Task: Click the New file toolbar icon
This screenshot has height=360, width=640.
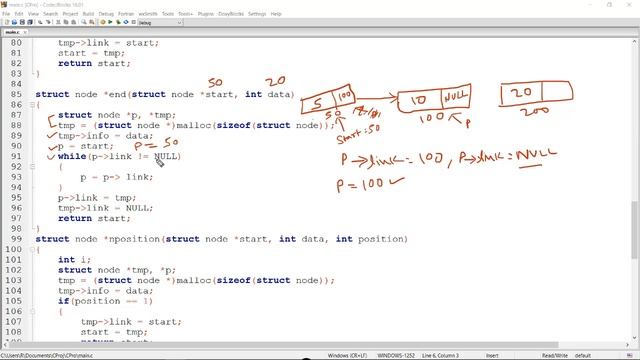Action: (x=7, y=22)
